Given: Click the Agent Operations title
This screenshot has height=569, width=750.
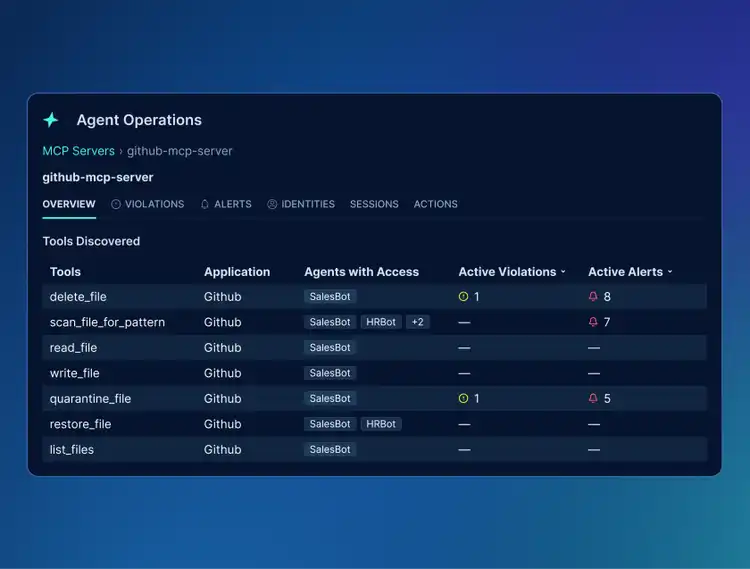Looking at the screenshot, I should pyautogui.click(x=139, y=120).
